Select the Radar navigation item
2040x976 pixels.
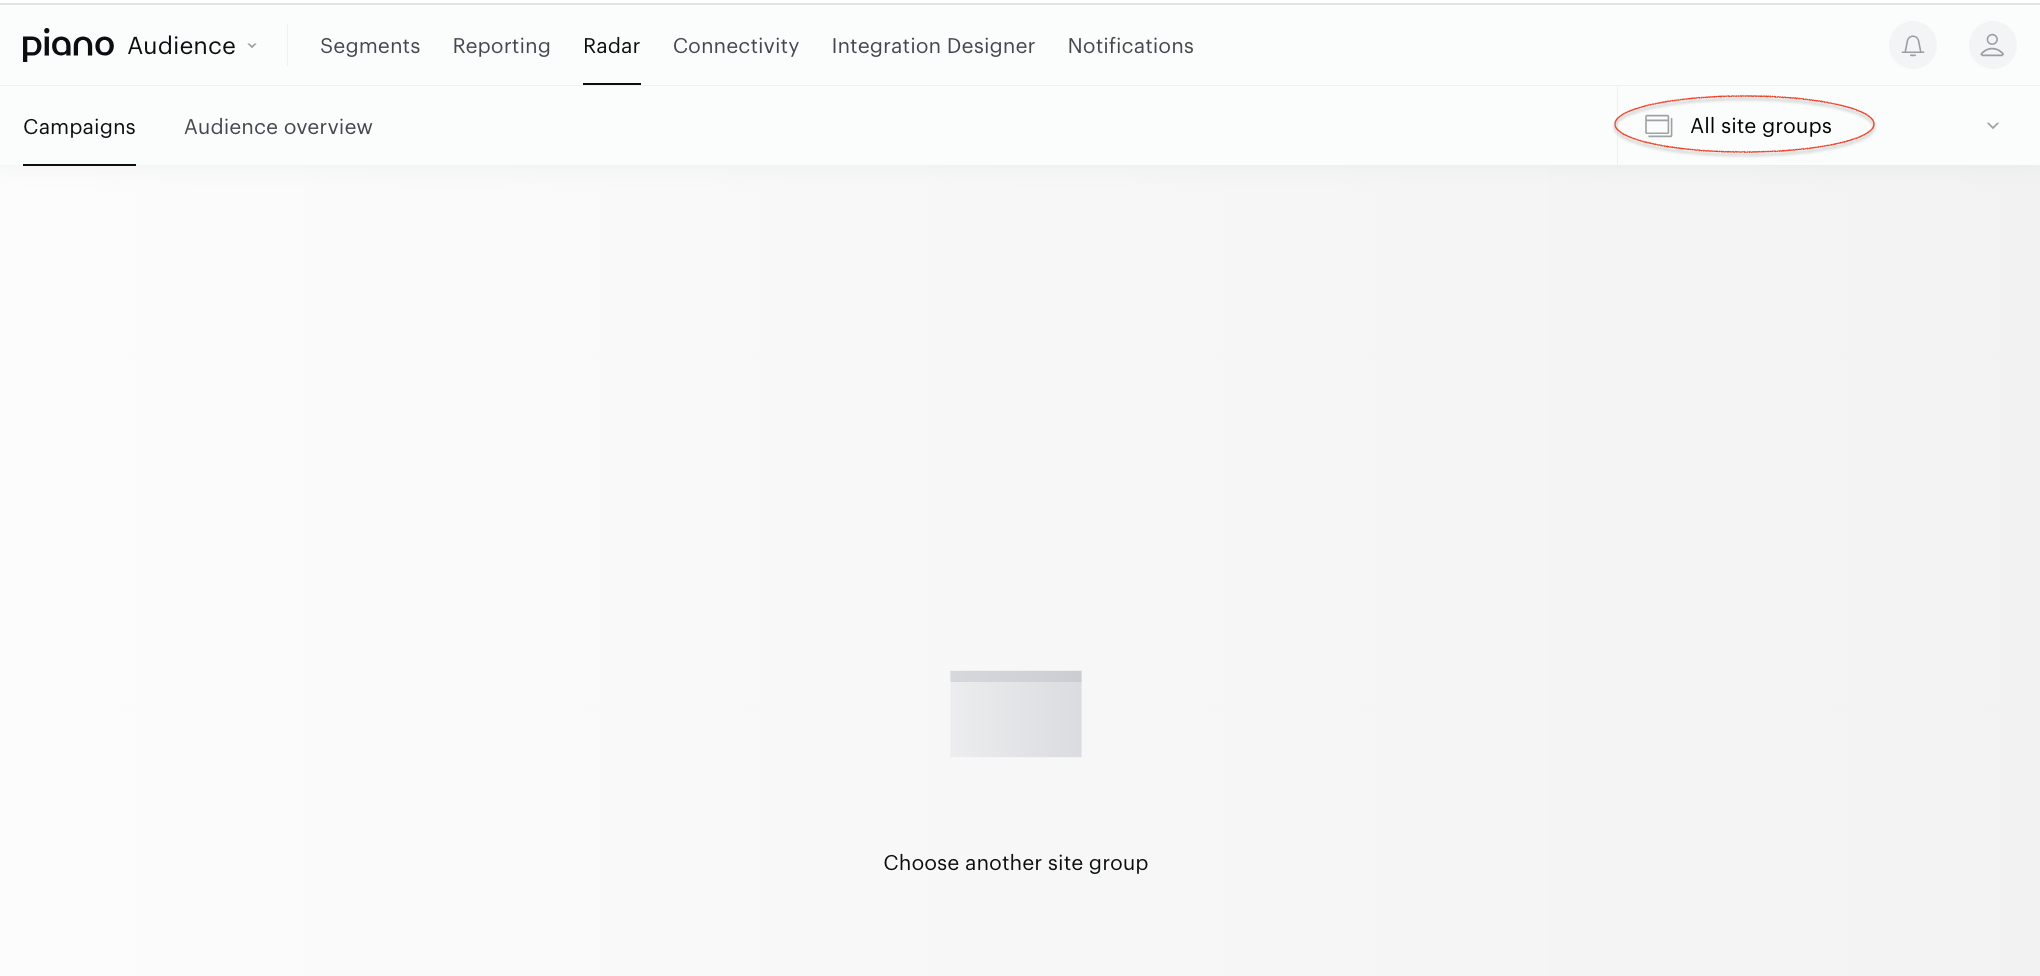point(612,46)
